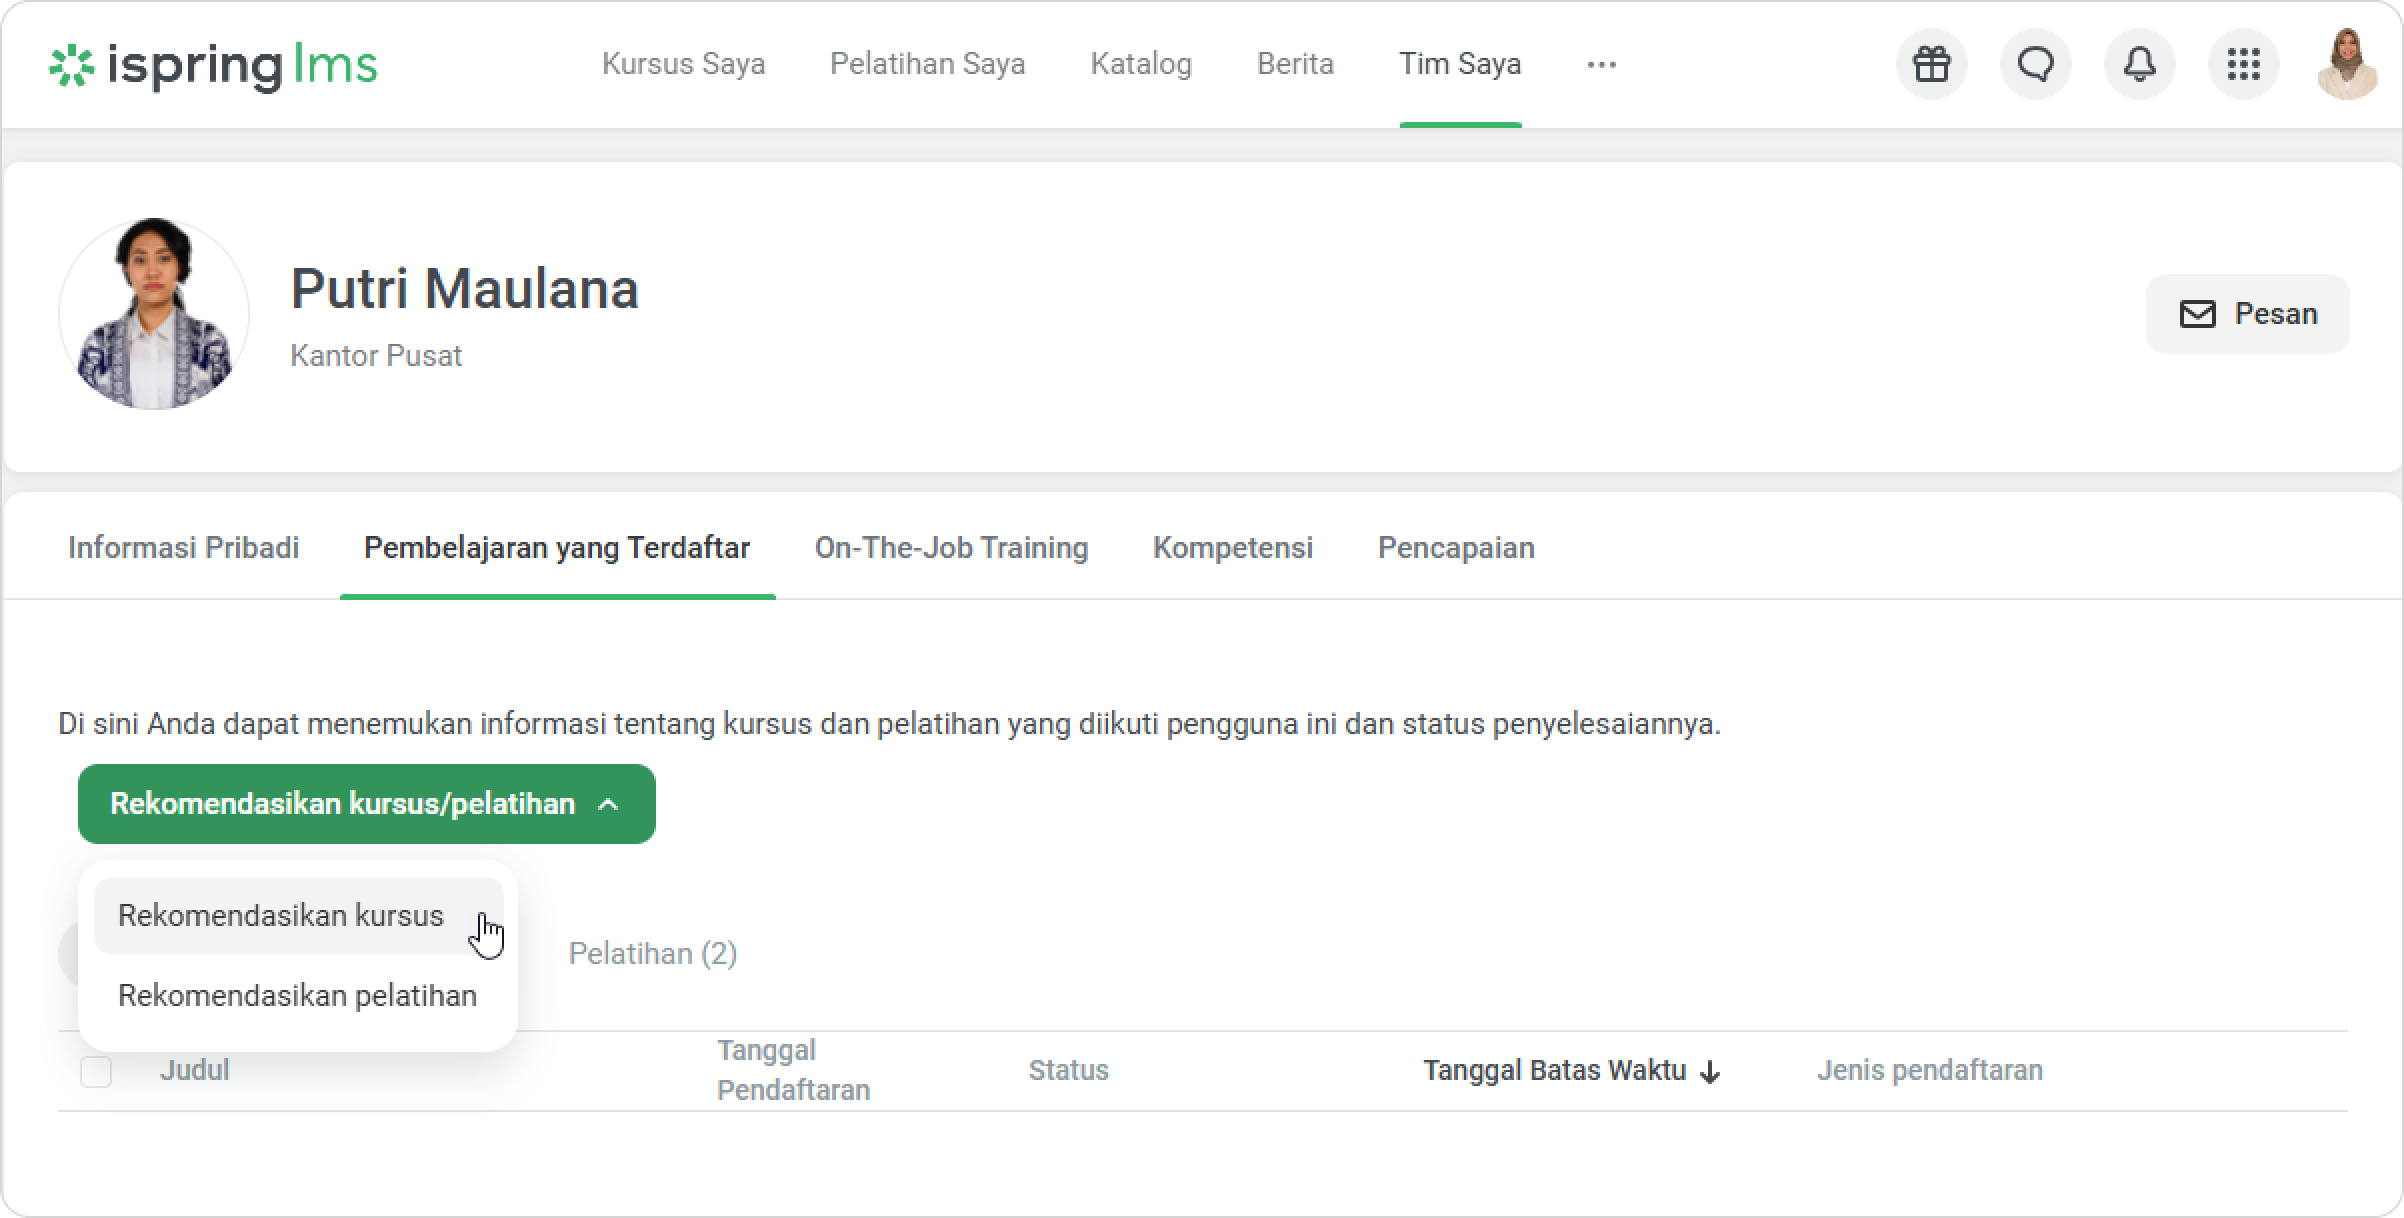Choose Rekomendasikan kursus from the menu

(x=281, y=916)
